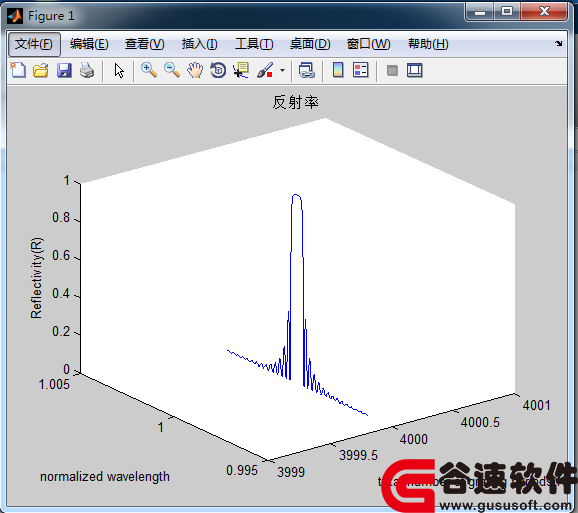Open the 插入(I) menu
This screenshot has width=578, height=513.
[x=199, y=44]
